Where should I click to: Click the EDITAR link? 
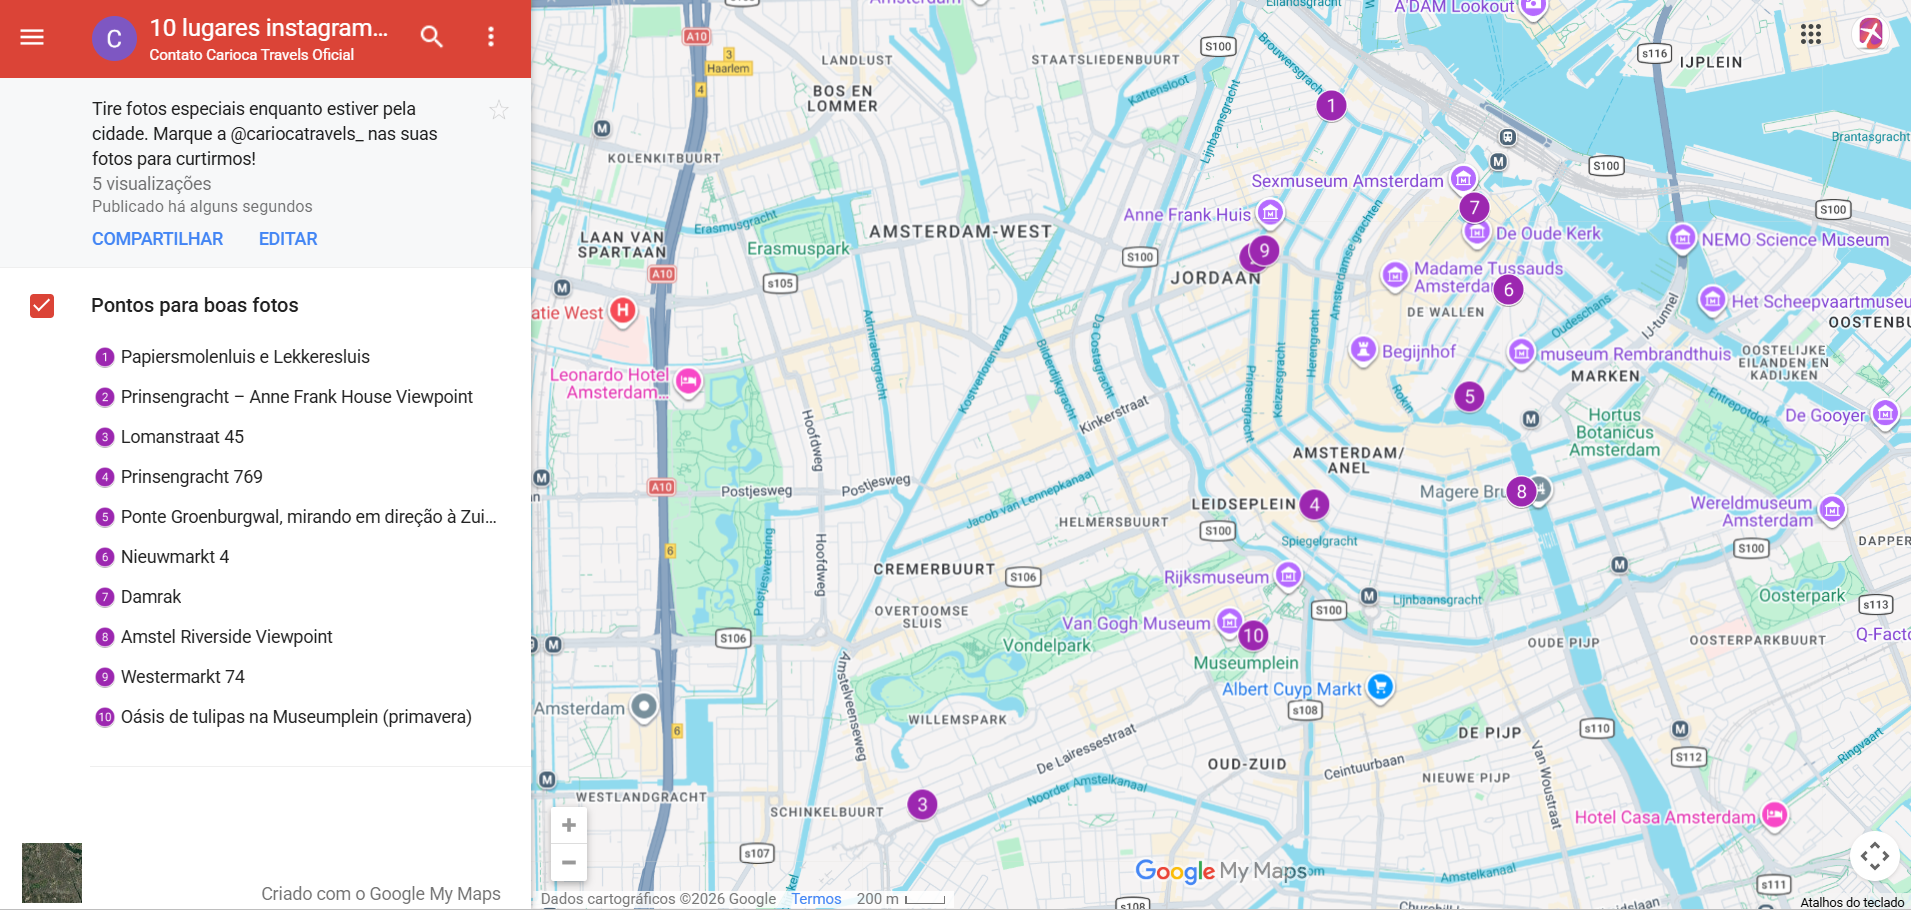coord(288,239)
